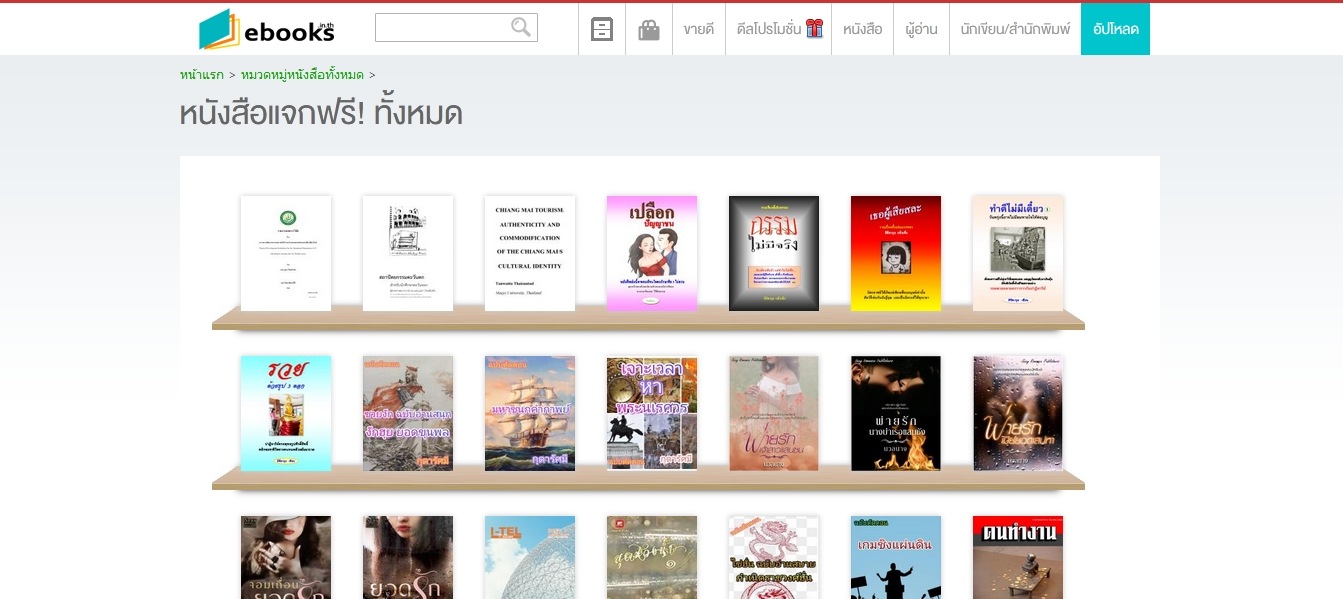Open the sailing ship มหาขุนคลำภาพย์ book
Image resolution: width=1343 pixels, height=599 pixels.
530,413
